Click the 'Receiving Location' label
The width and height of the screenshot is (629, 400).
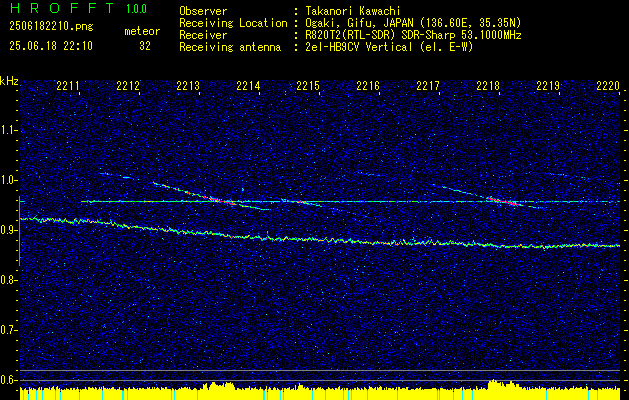[x=233, y=23]
